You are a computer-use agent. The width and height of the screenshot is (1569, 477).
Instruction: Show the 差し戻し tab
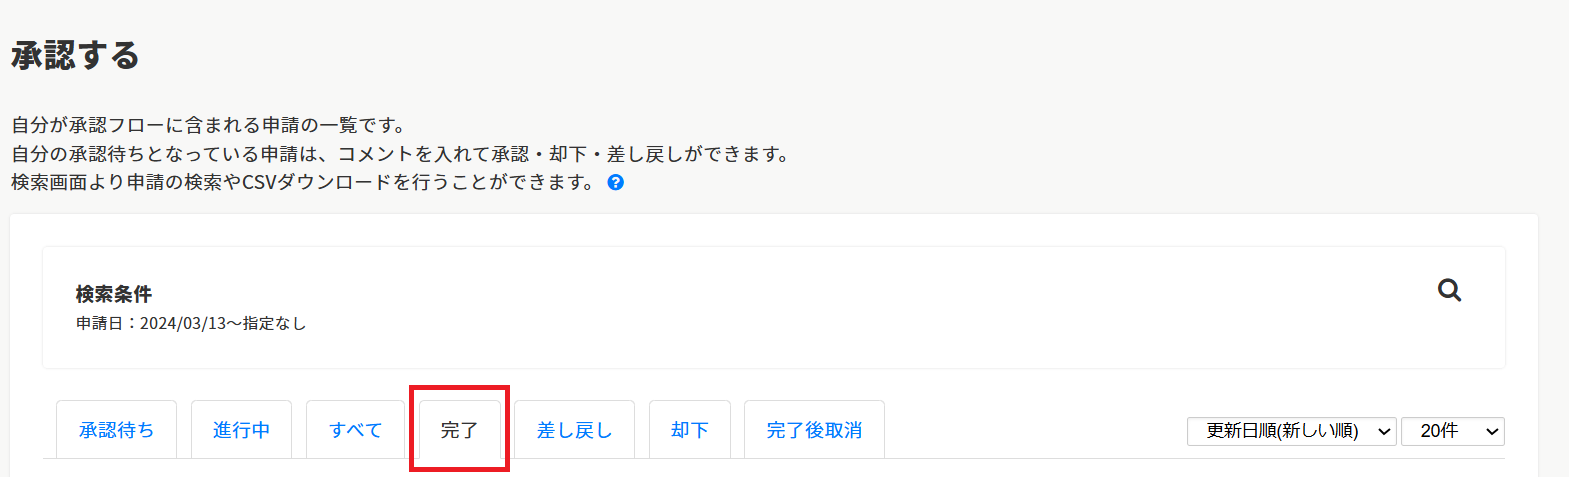point(574,430)
